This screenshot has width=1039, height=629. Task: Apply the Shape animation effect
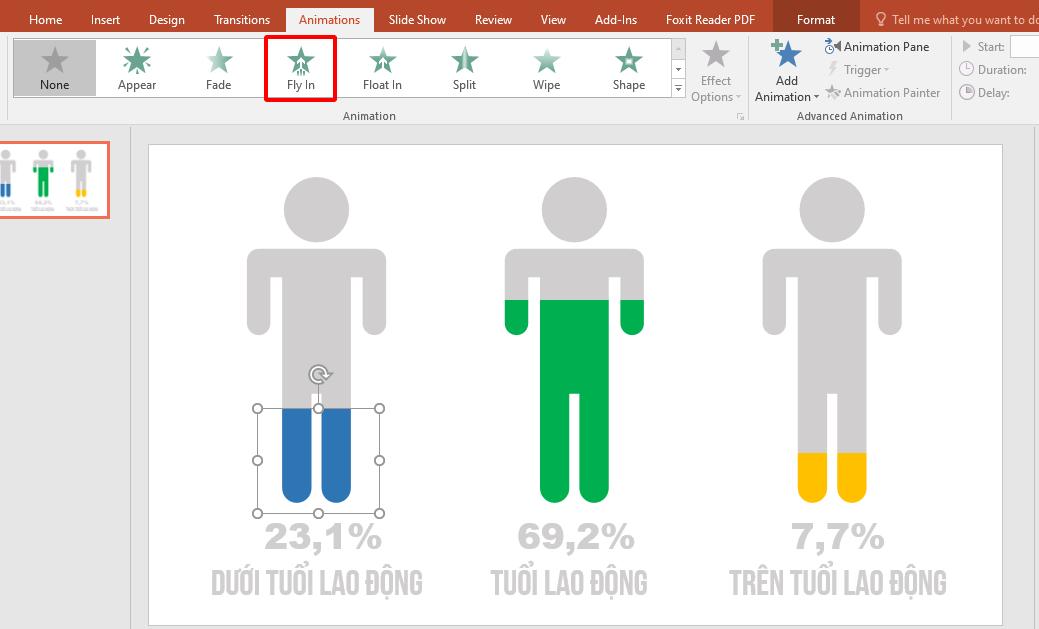[628, 67]
